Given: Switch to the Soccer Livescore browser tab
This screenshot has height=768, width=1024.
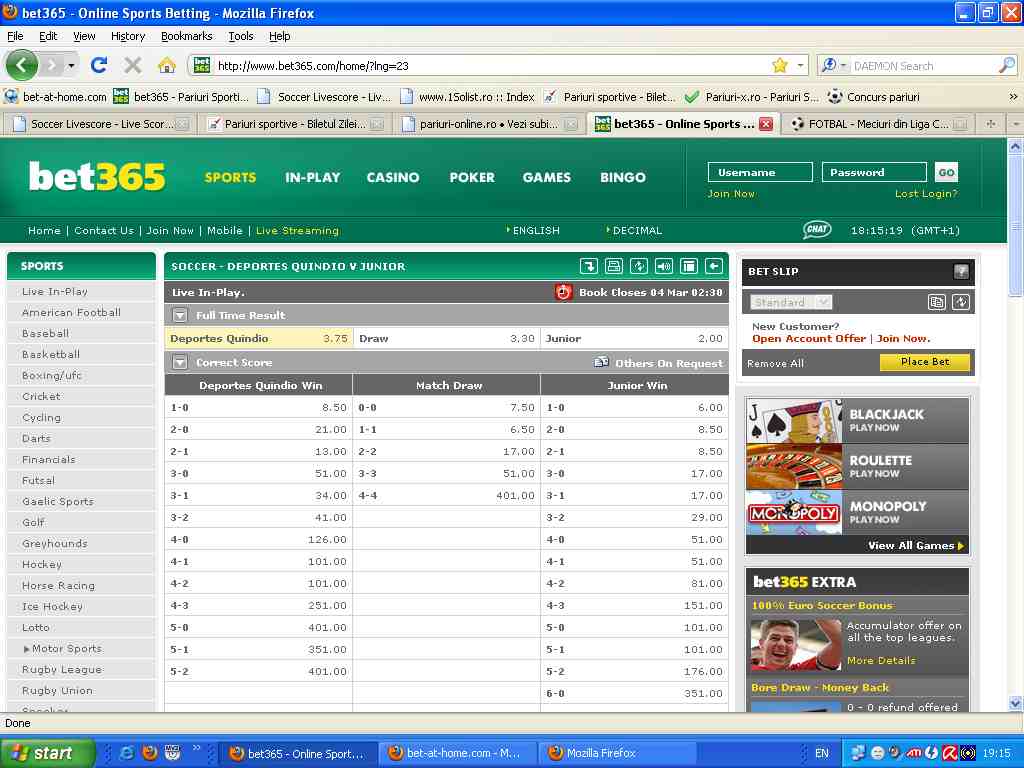Looking at the screenshot, I should coord(100,123).
